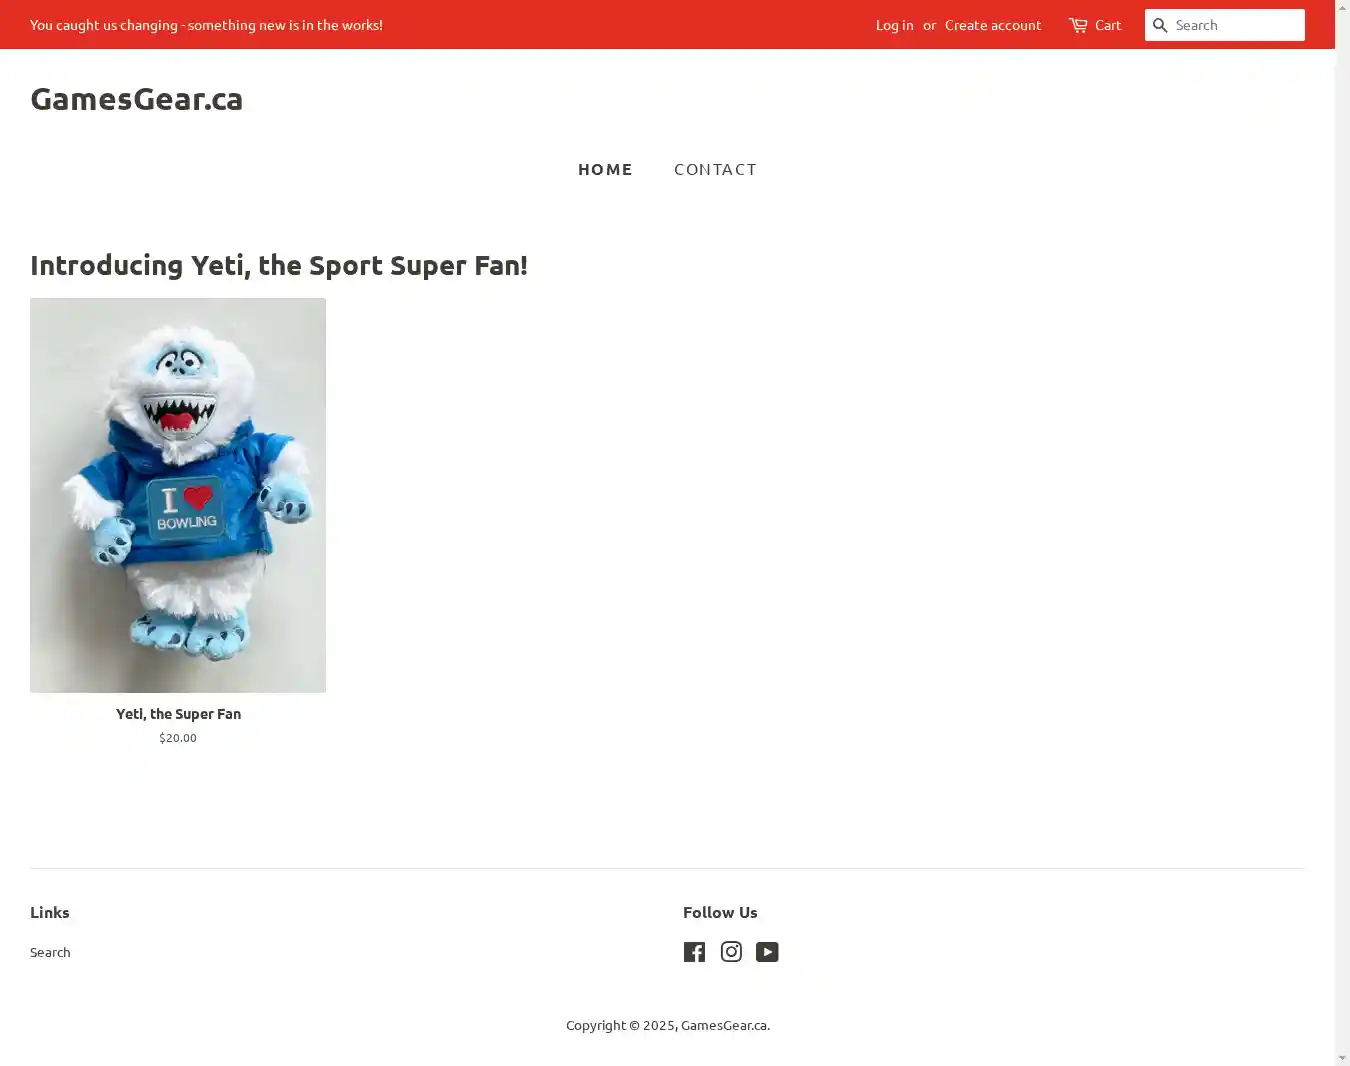Open the Search link under Links
The width and height of the screenshot is (1350, 1066).
[50, 952]
